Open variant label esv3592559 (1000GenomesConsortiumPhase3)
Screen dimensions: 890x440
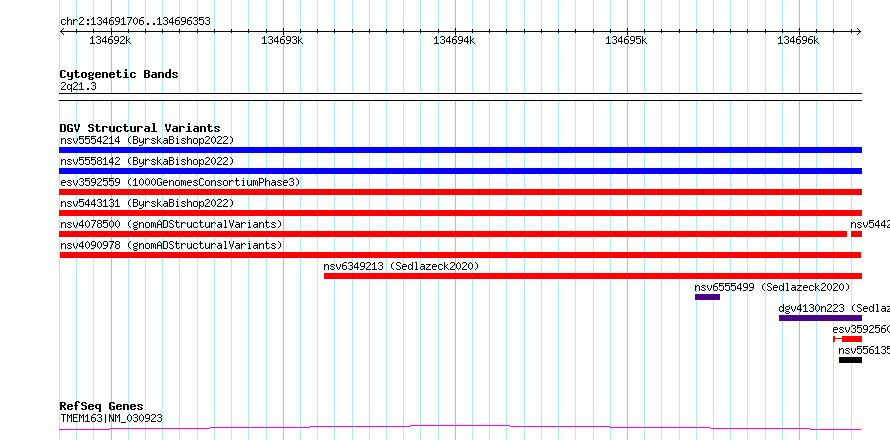pyautogui.click(x=180, y=182)
